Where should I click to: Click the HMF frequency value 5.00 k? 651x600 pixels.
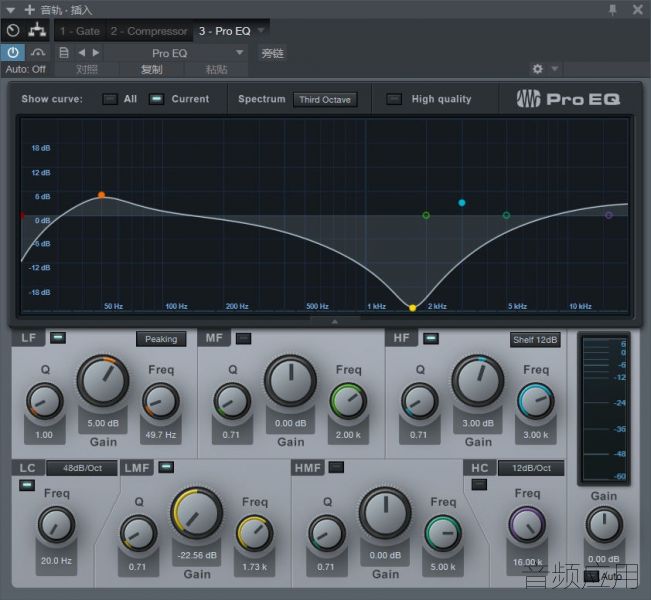pyautogui.click(x=443, y=567)
